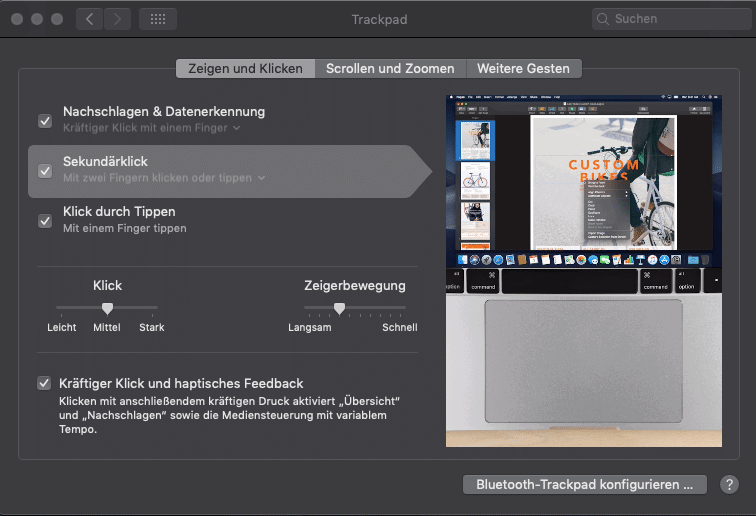
Task: Expand Kräftiger Klick mit einem Finger dropdown
Action: click(x=151, y=128)
